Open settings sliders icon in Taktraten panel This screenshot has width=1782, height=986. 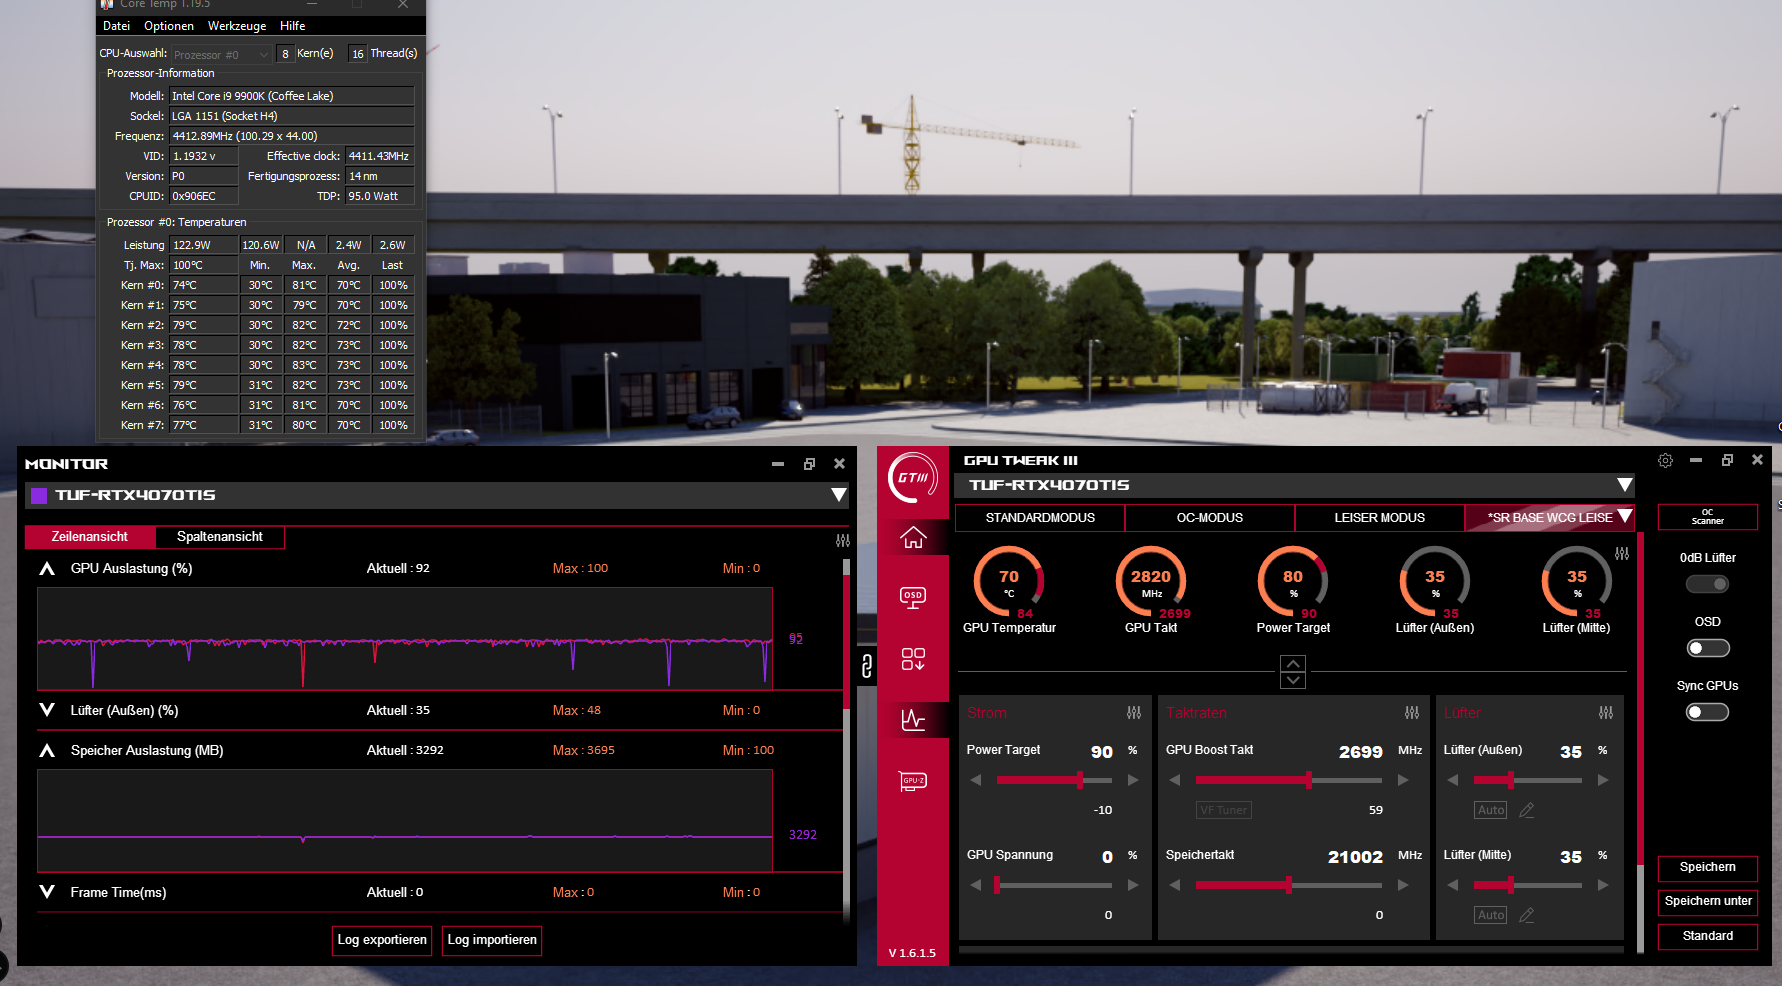click(1412, 713)
